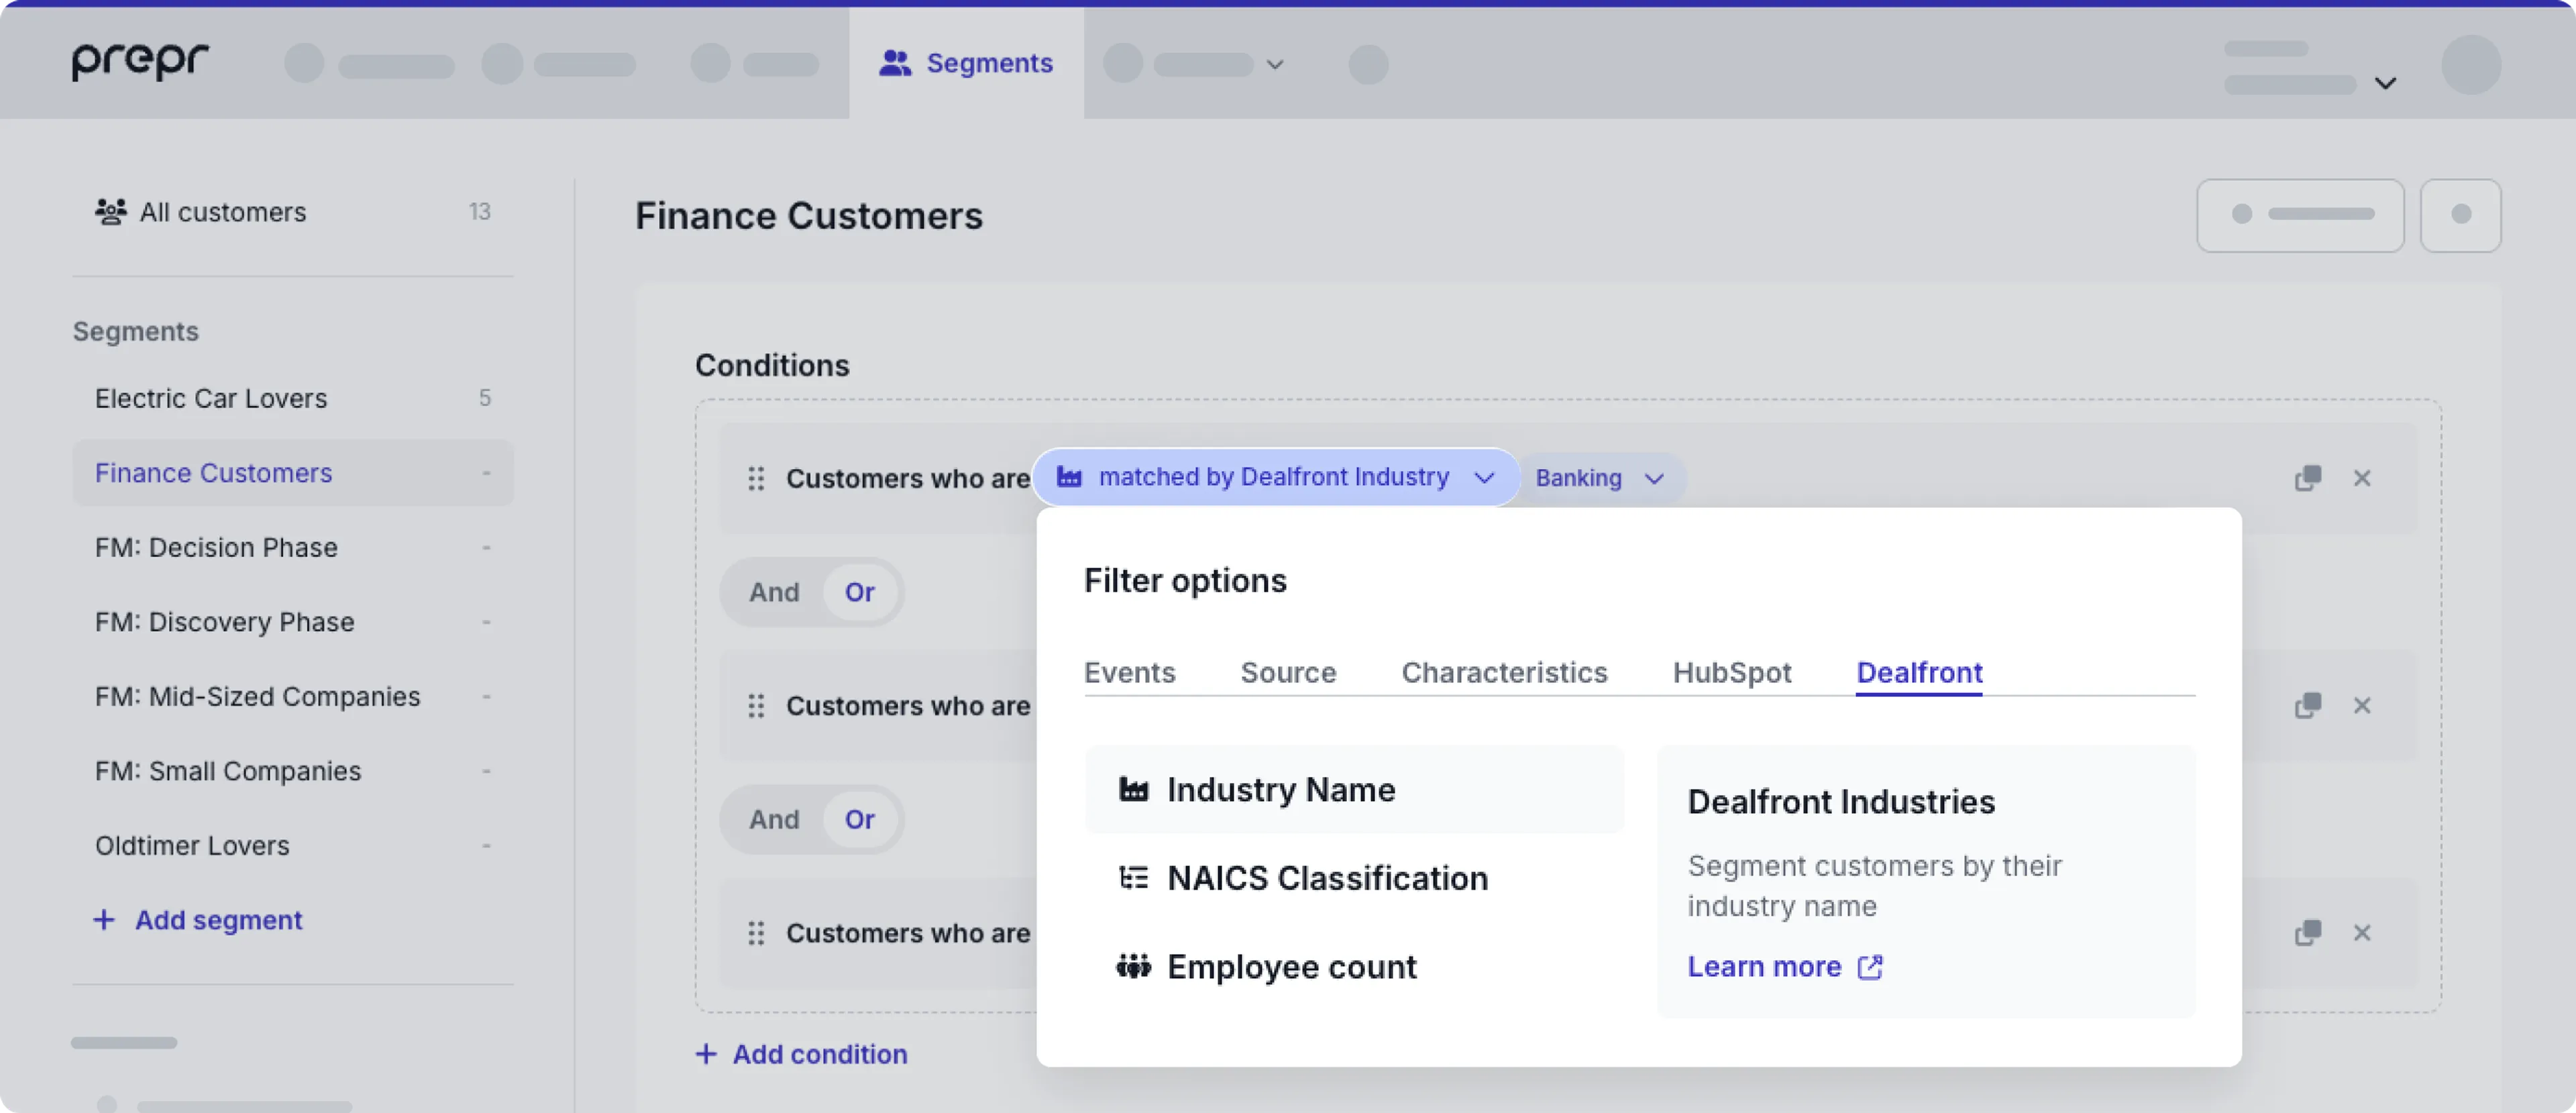
Task: Expand the navbar dropdown chevron after Segments
Action: (x=1274, y=64)
